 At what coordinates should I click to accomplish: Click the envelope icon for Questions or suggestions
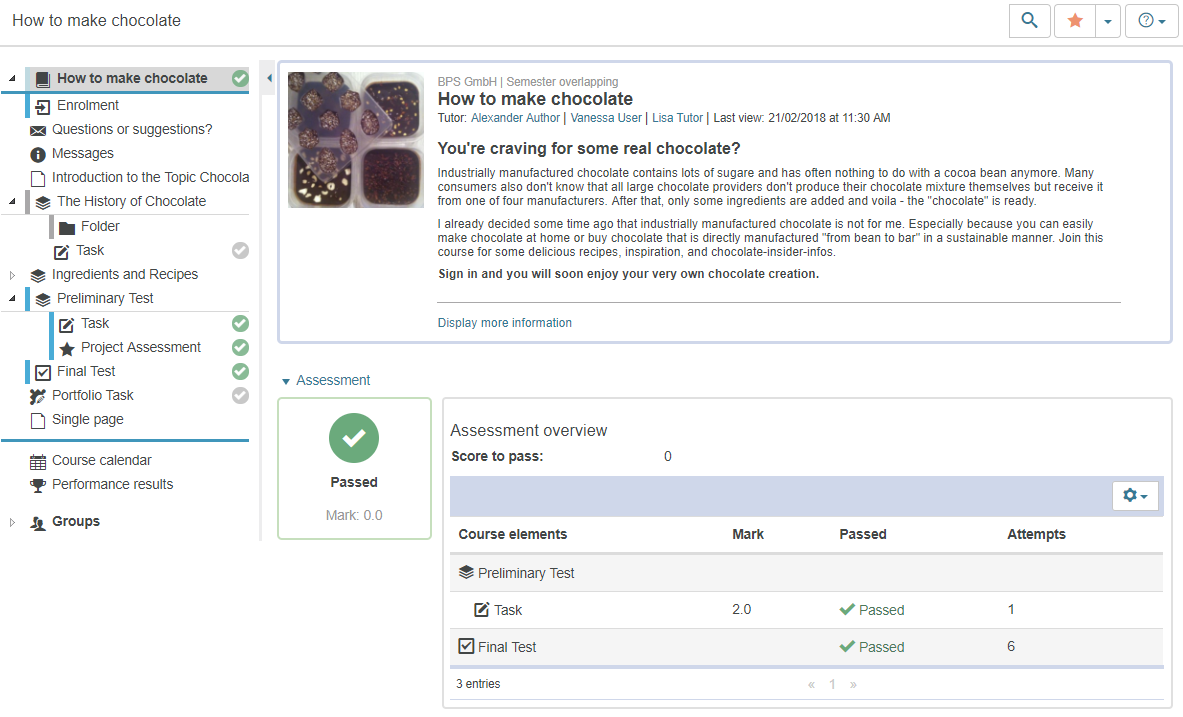tap(38, 130)
